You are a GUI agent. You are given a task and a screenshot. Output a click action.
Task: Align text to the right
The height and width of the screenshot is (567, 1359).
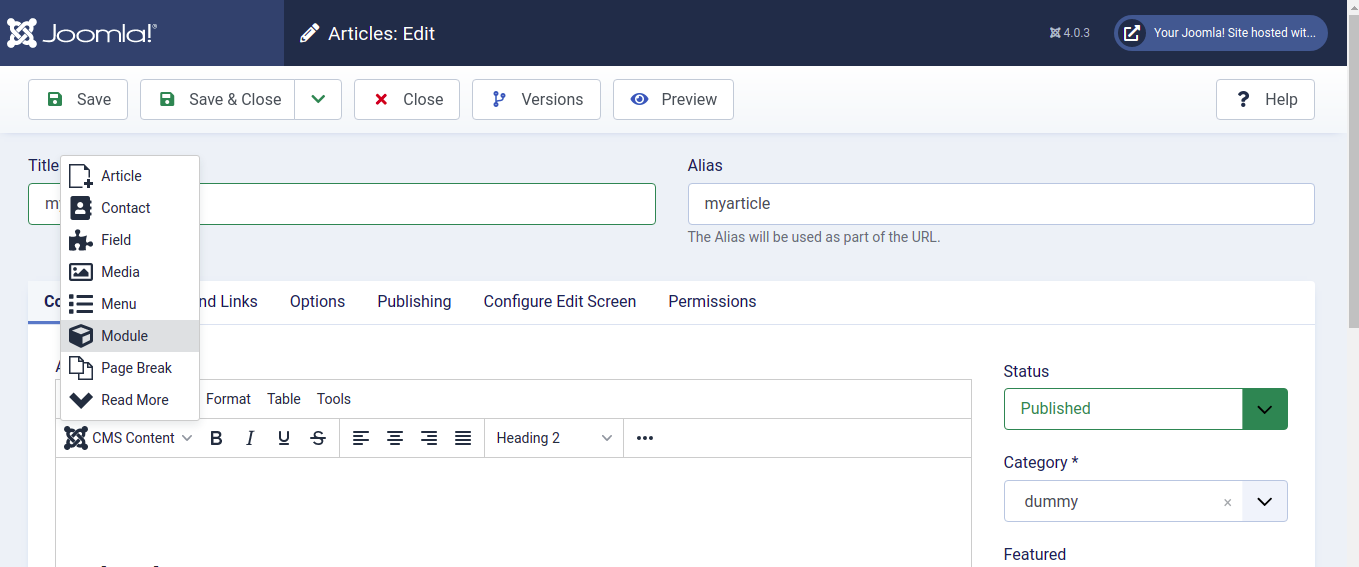point(429,438)
